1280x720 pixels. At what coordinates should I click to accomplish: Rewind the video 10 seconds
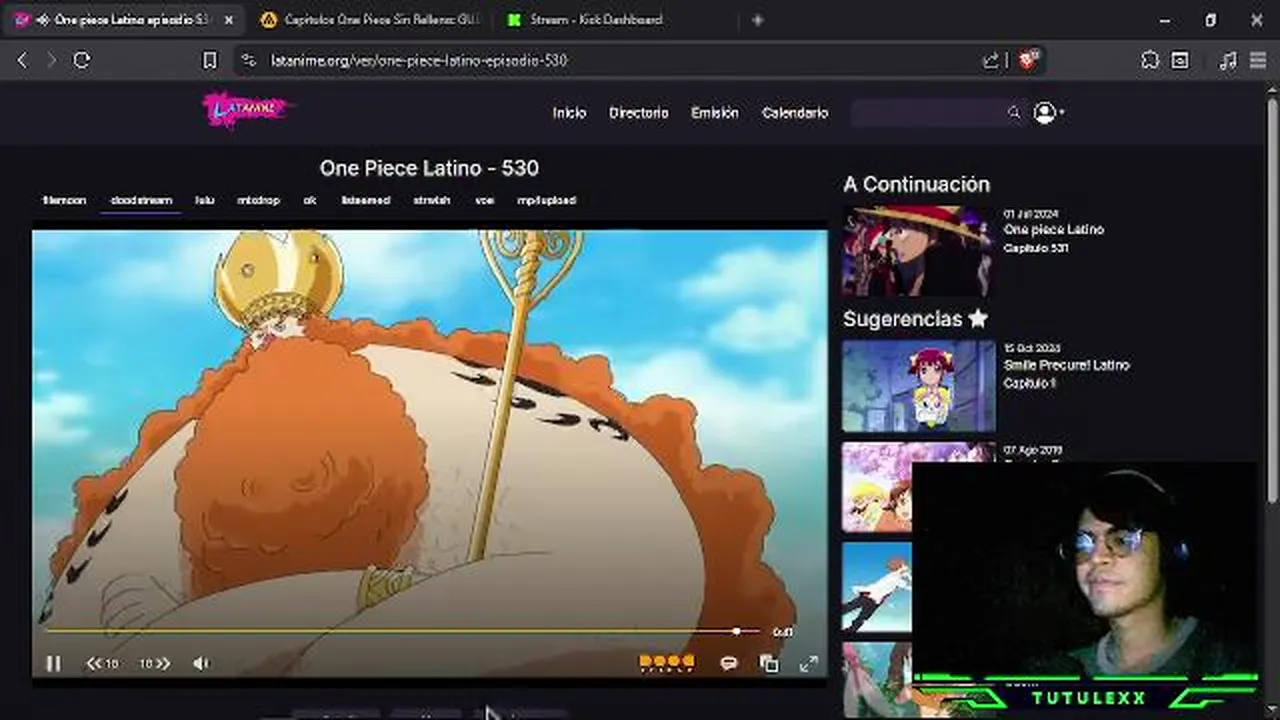click(x=102, y=663)
